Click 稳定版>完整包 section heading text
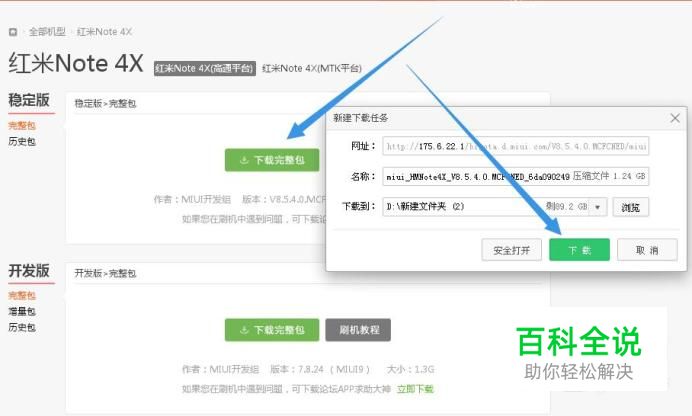The height and width of the screenshot is (416, 692). 105,104
